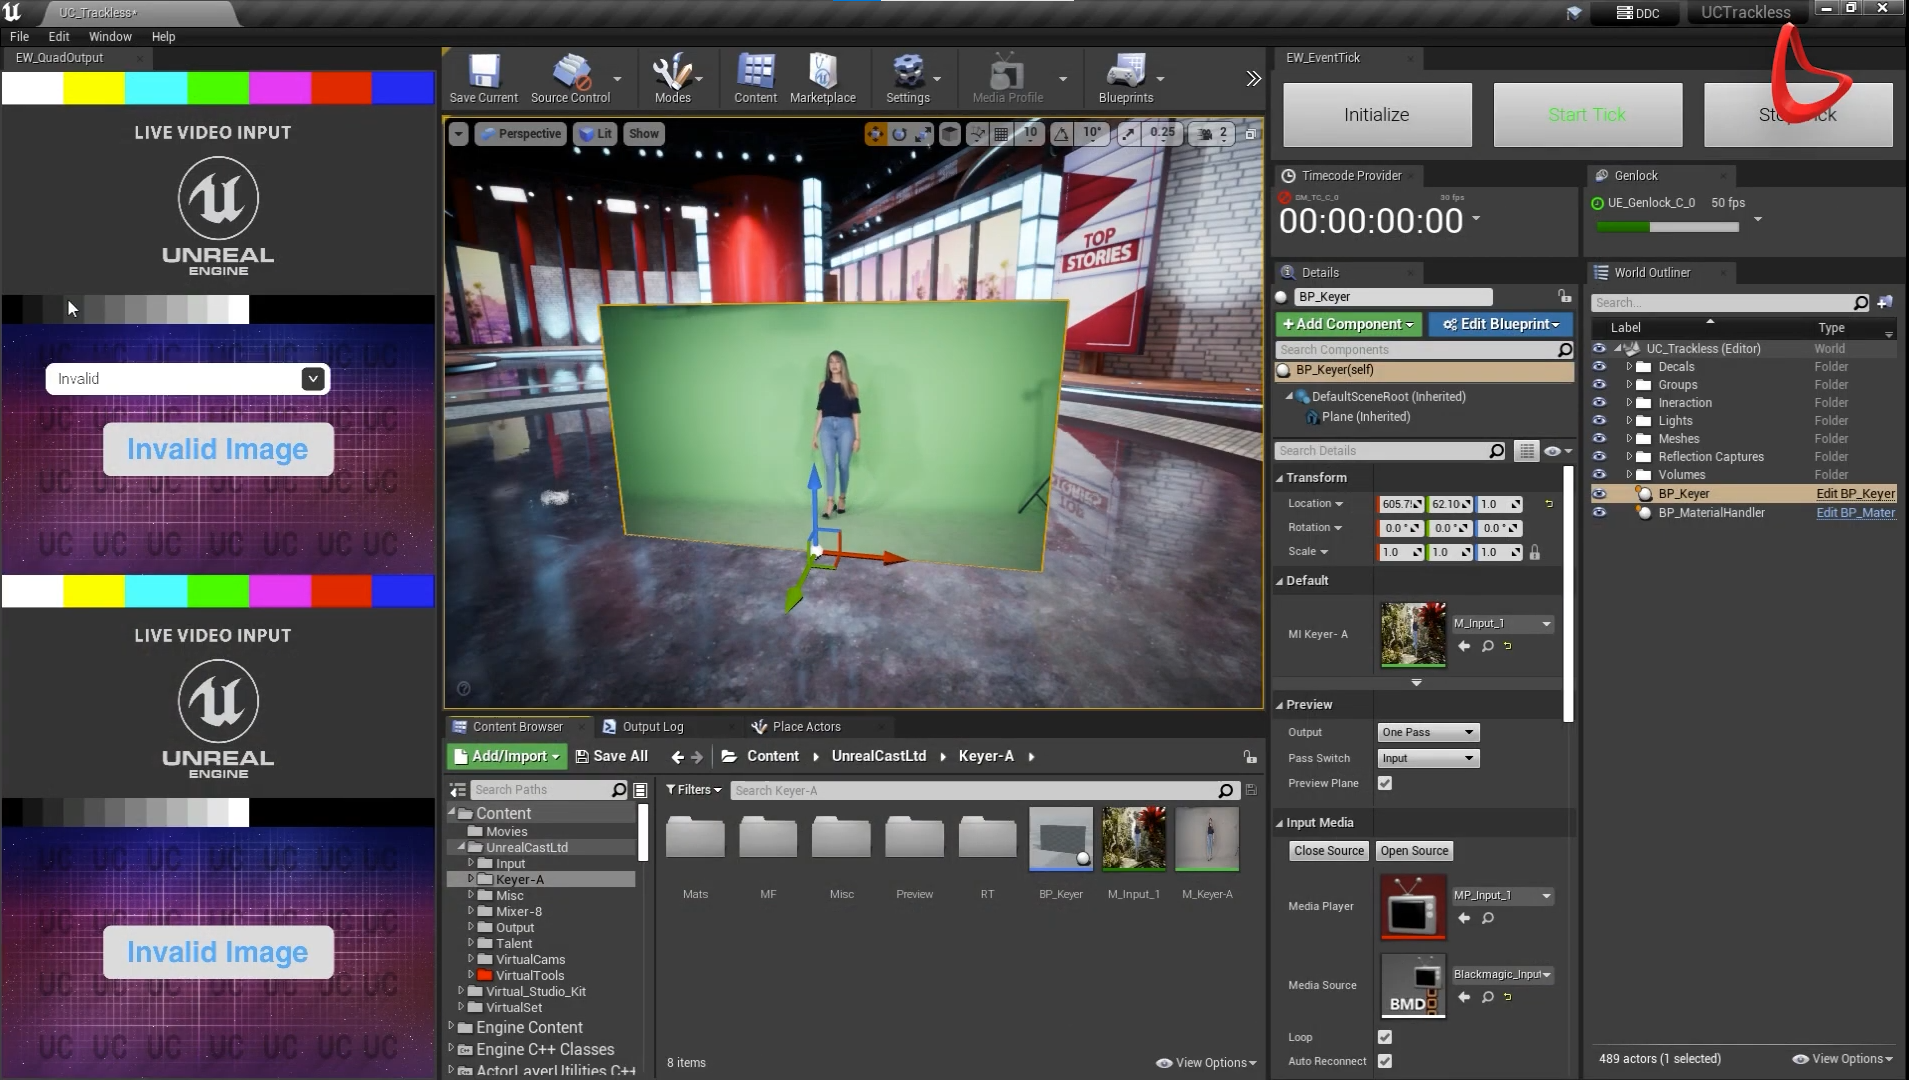Click the Save Current toolbar icon
This screenshot has width=1909, height=1080.
coord(483,79)
